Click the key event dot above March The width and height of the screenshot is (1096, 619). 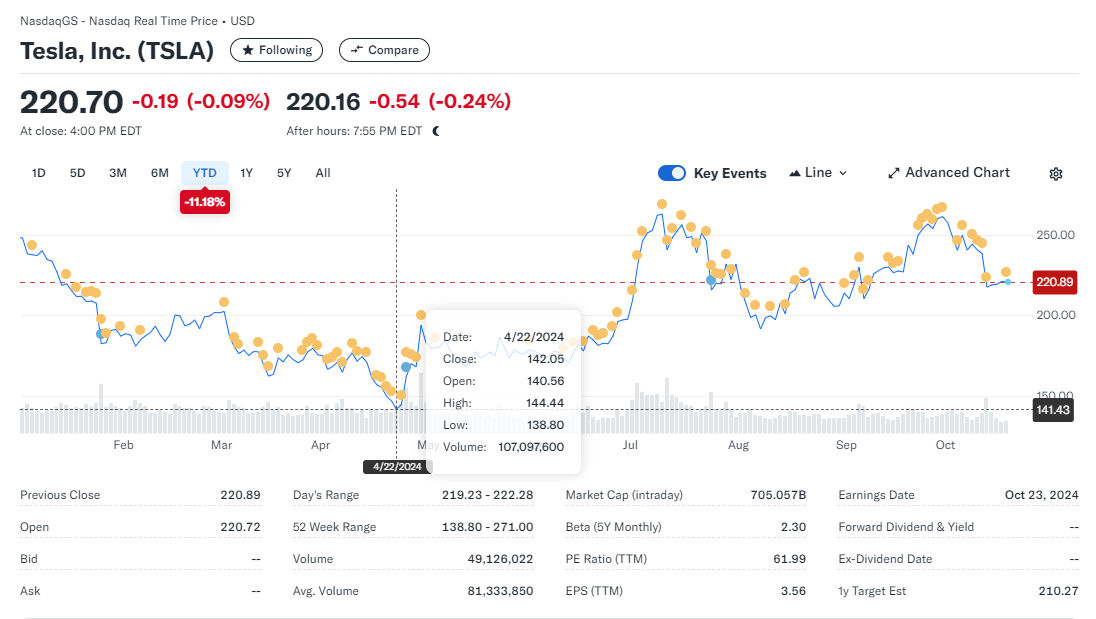[x=224, y=302]
